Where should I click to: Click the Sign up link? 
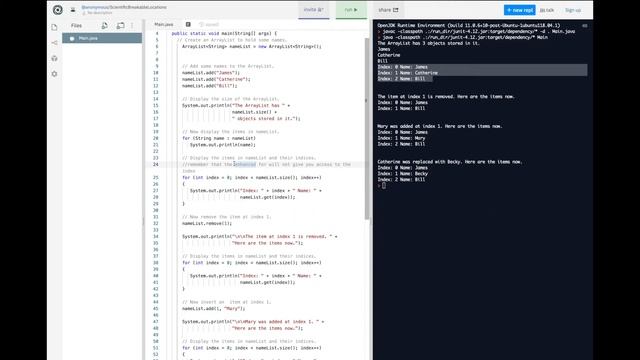pyautogui.click(x=573, y=10)
